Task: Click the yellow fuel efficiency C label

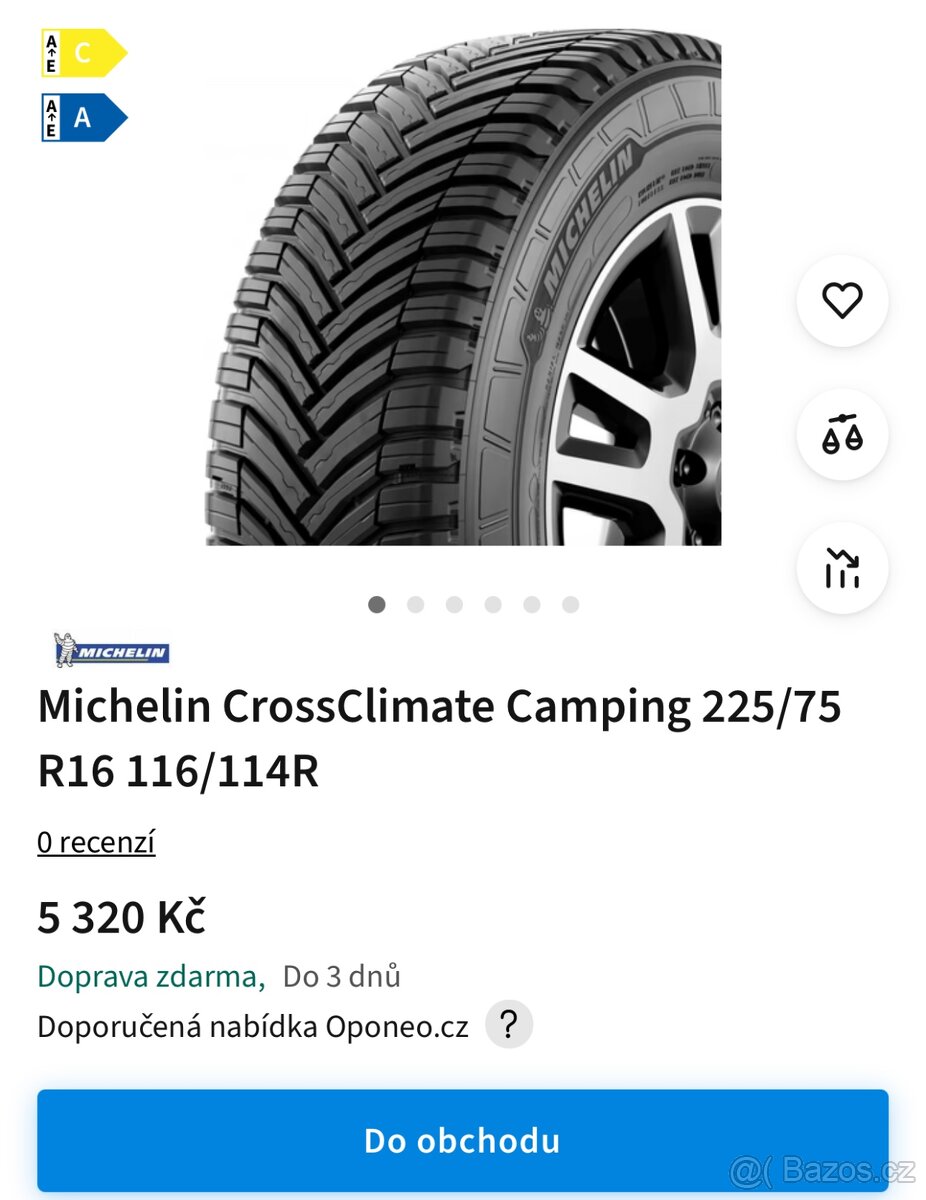Action: pyautogui.click(x=84, y=54)
